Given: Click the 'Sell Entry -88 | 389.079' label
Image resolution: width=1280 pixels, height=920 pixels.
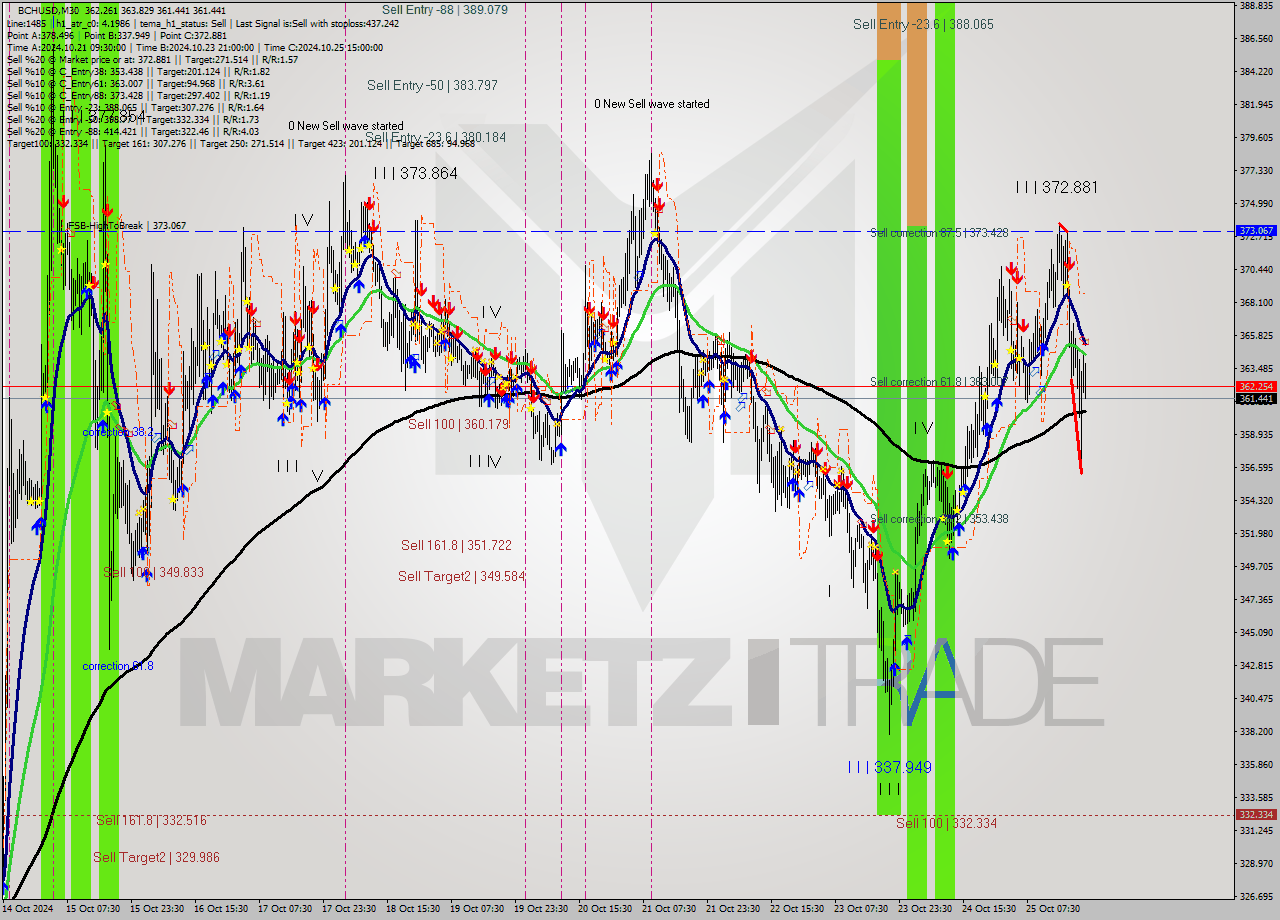Looking at the screenshot, I should pos(444,9).
